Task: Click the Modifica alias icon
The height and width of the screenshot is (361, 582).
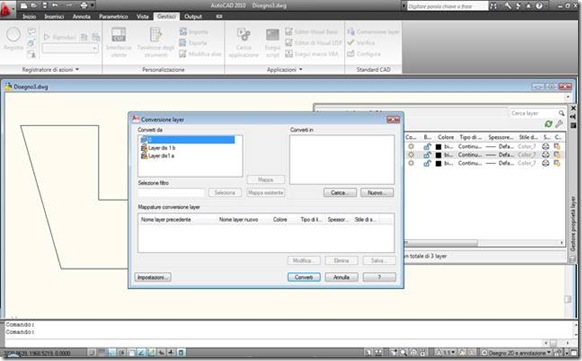Action: (183, 54)
